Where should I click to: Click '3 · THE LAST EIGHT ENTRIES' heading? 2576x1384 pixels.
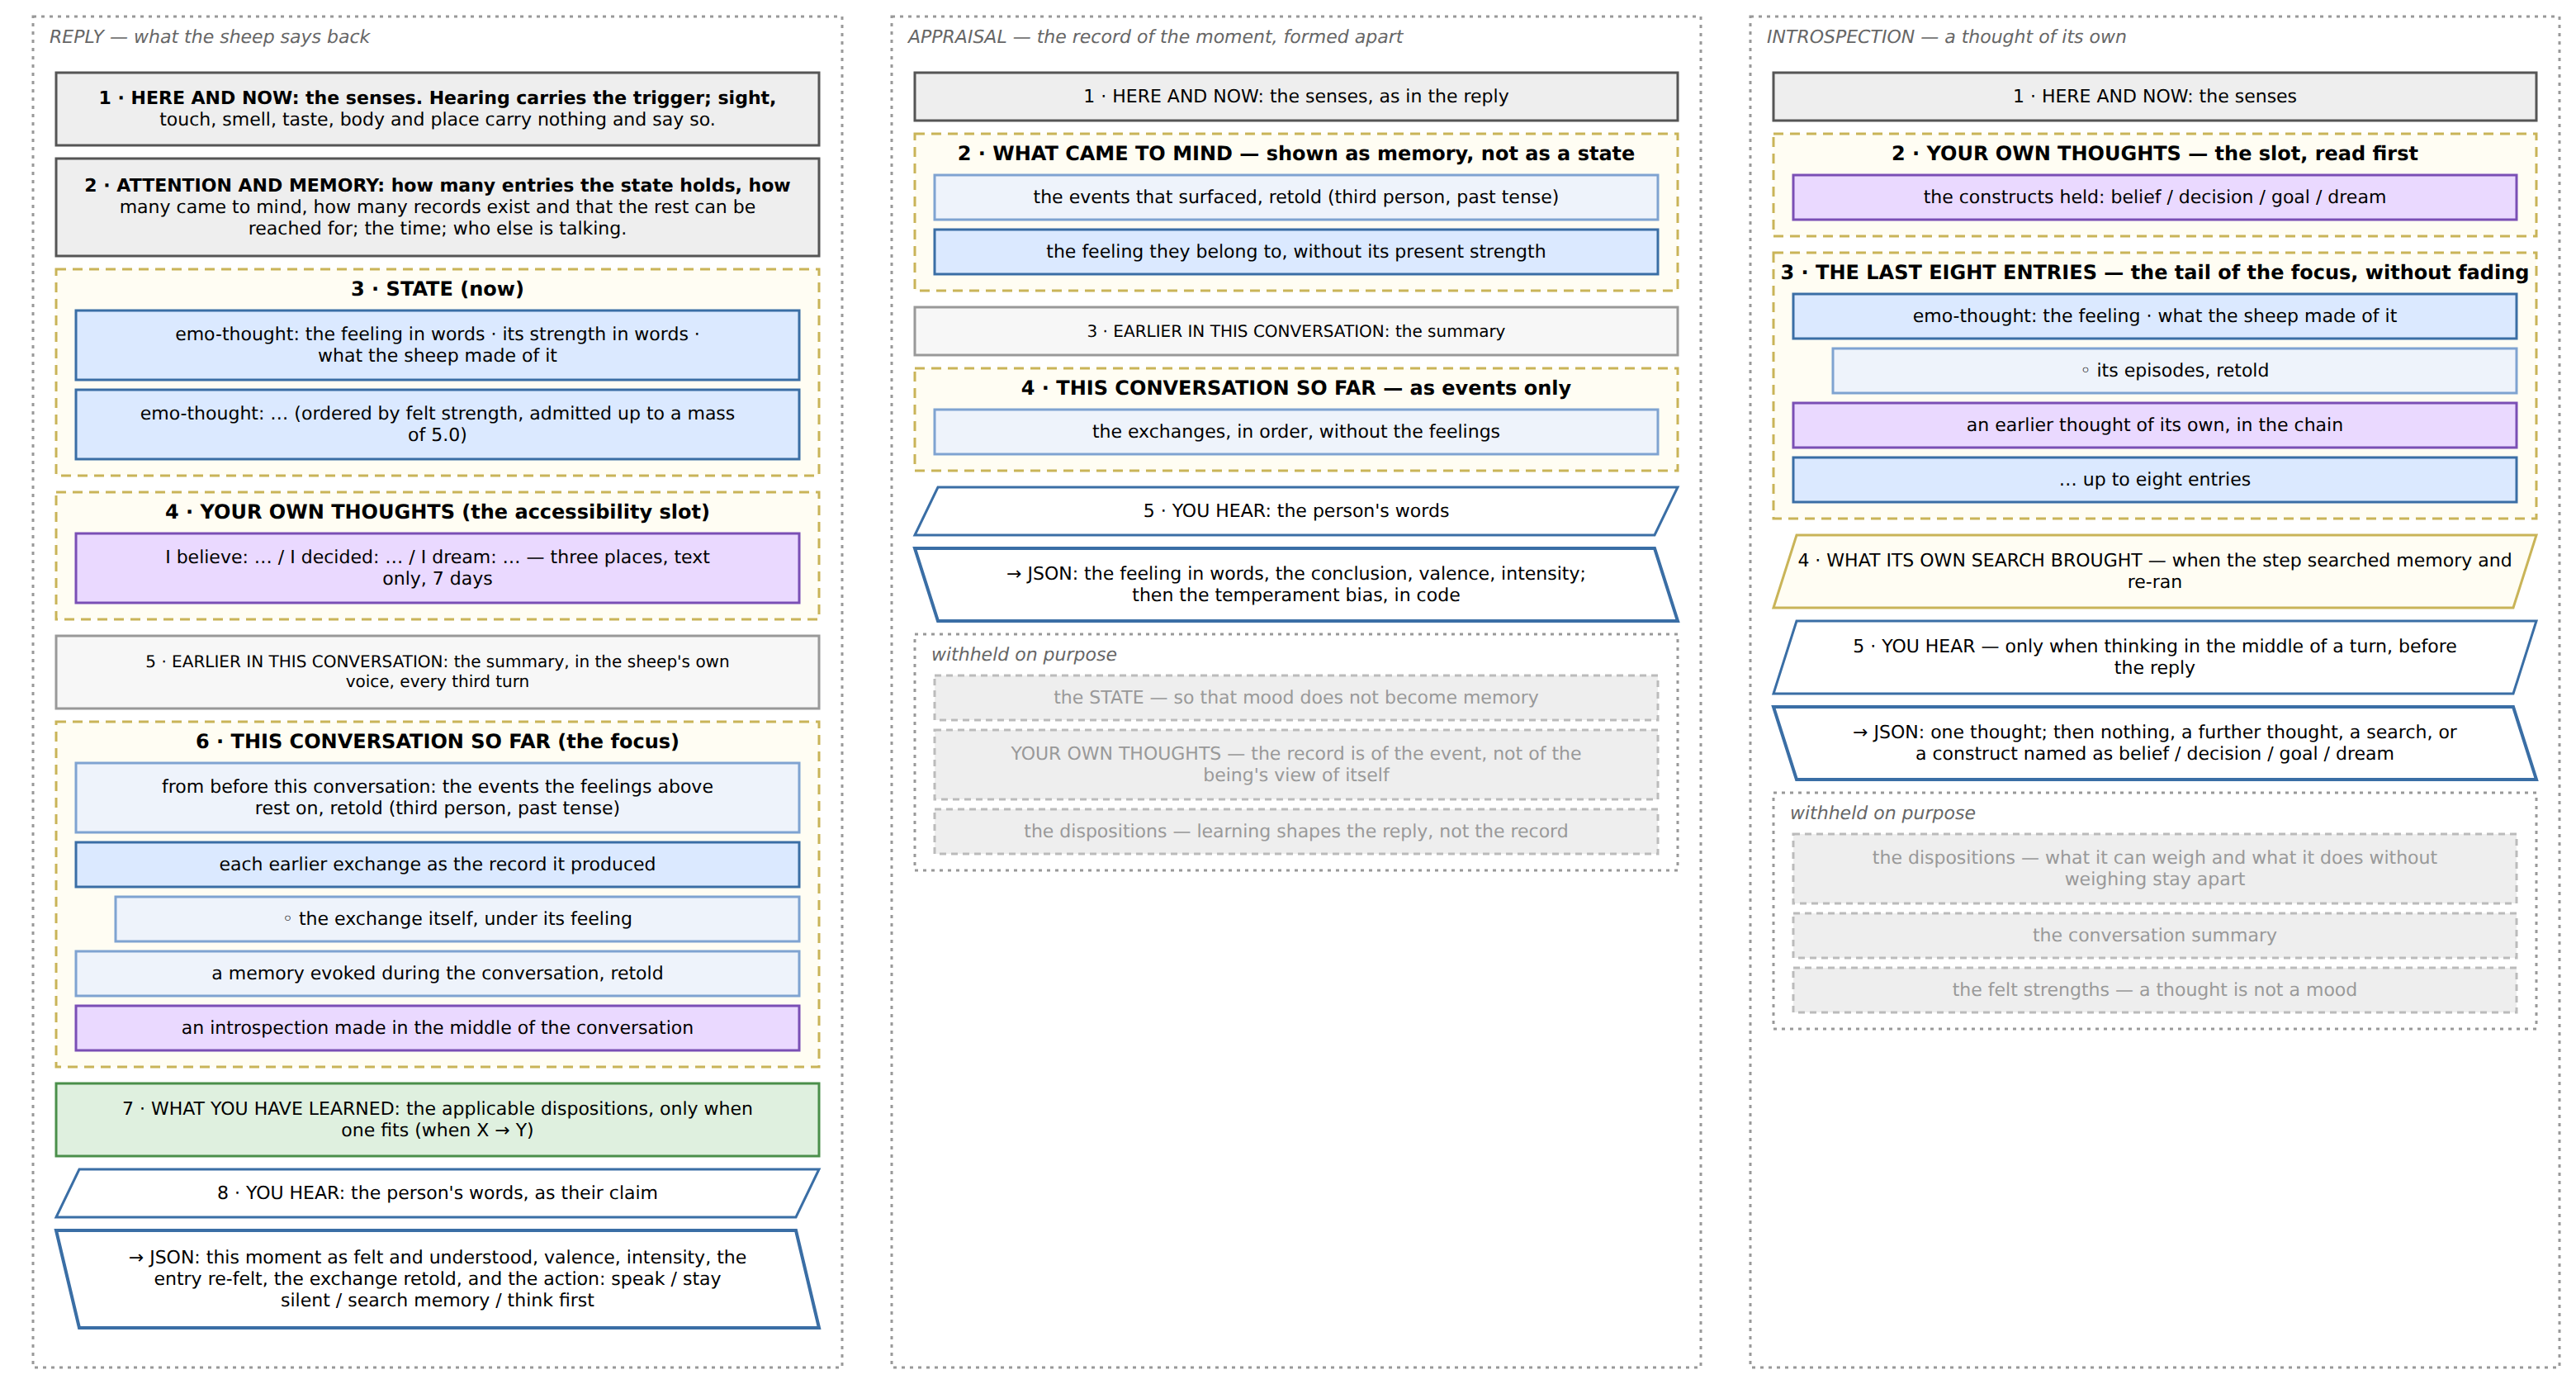tap(2154, 272)
